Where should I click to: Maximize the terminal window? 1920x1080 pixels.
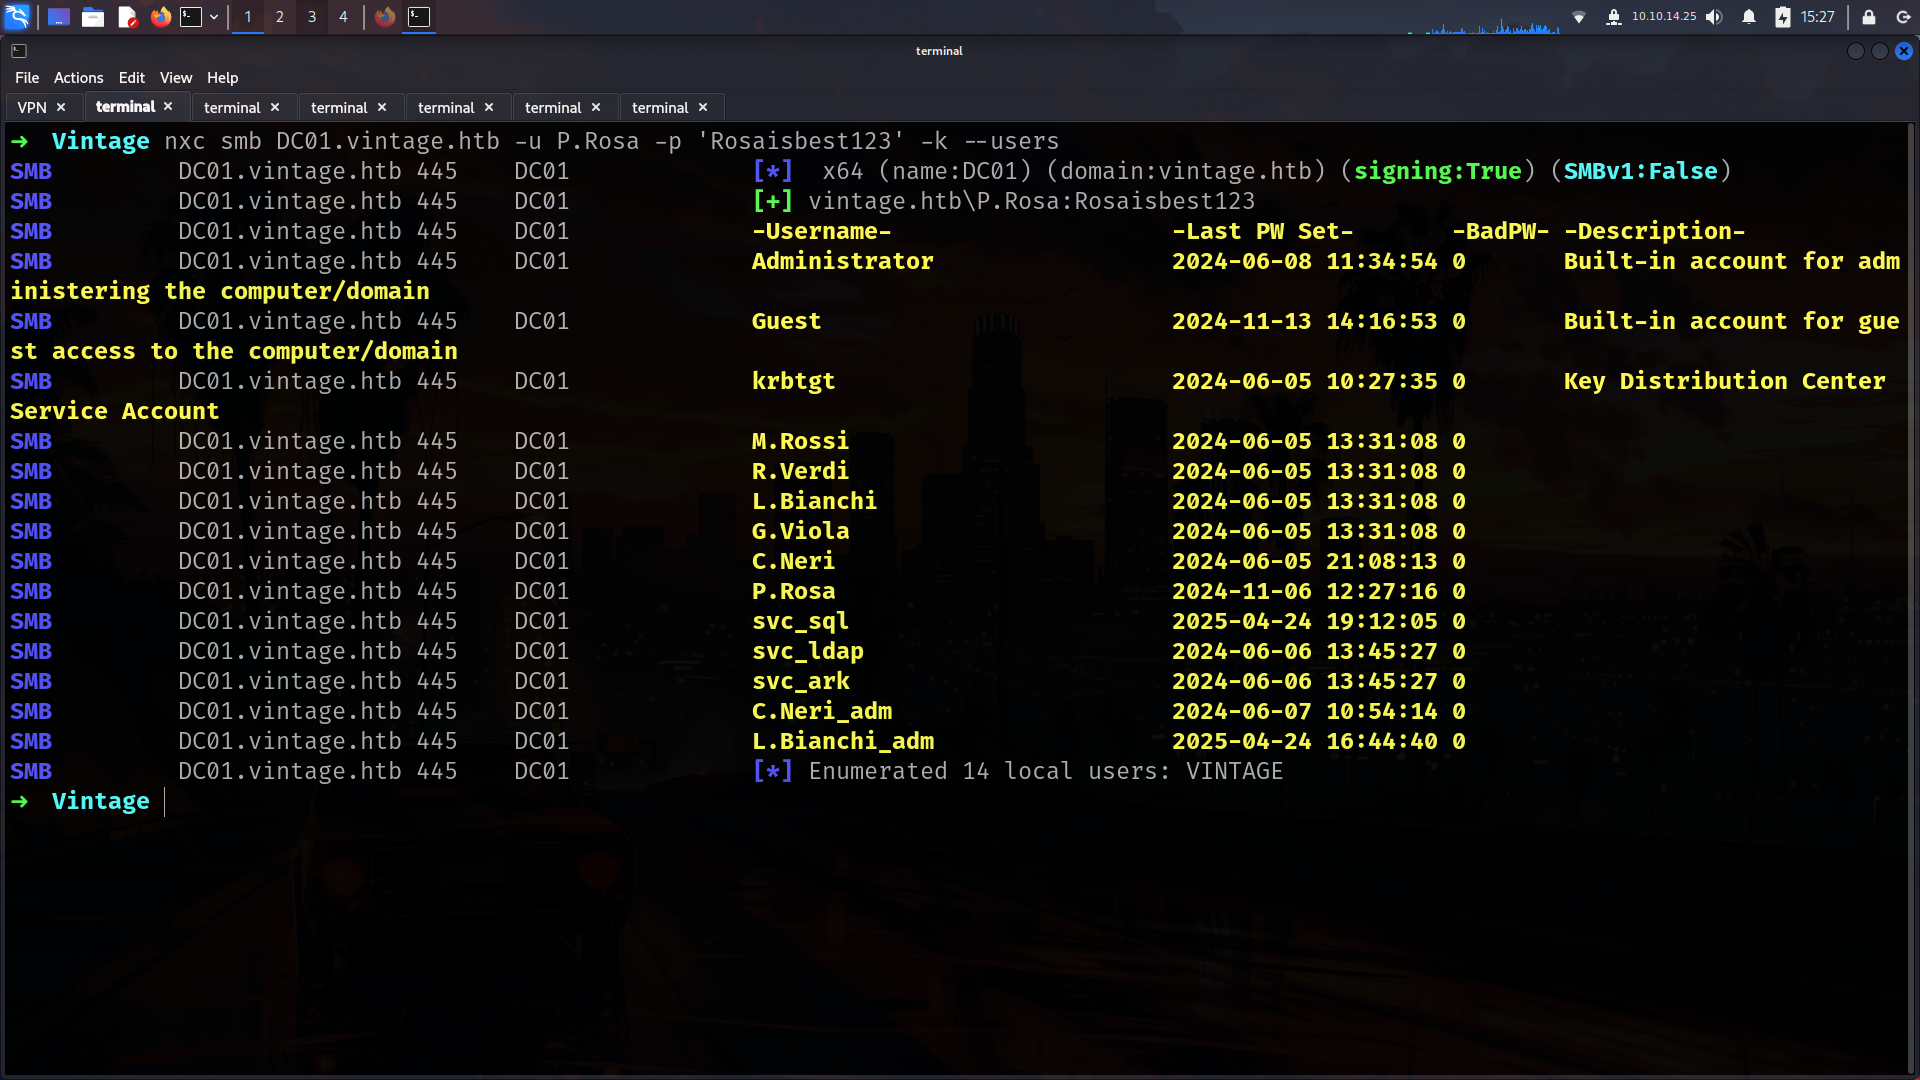coord(1880,51)
